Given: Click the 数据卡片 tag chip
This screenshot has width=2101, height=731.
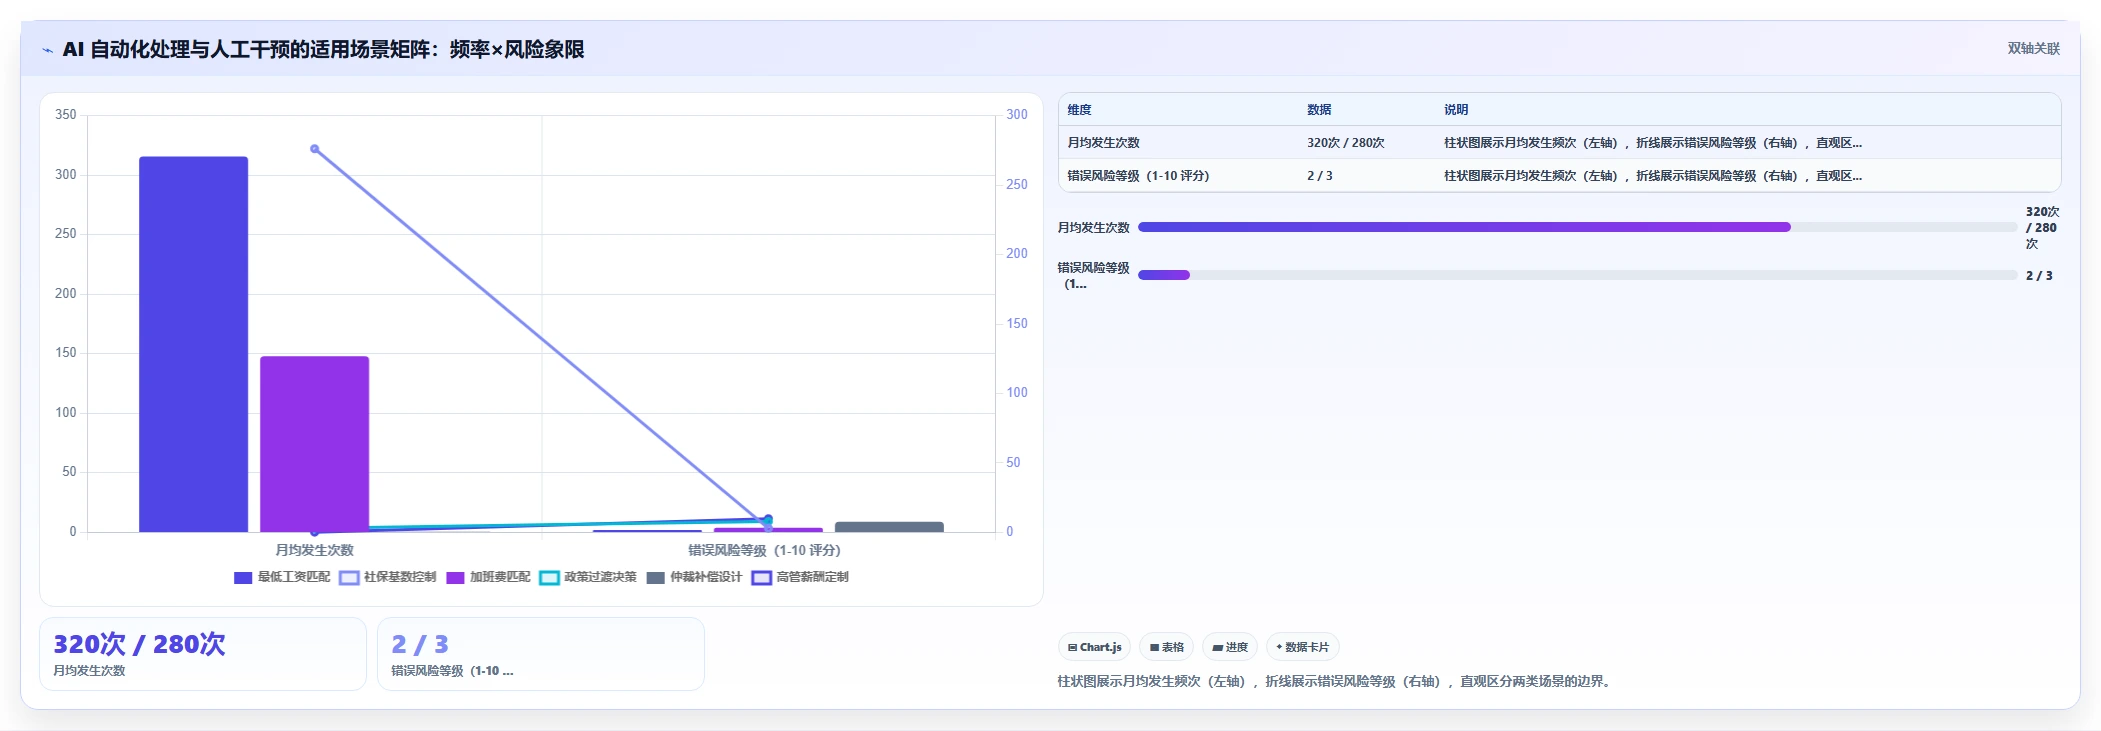Looking at the screenshot, I should click(x=1302, y=647).
